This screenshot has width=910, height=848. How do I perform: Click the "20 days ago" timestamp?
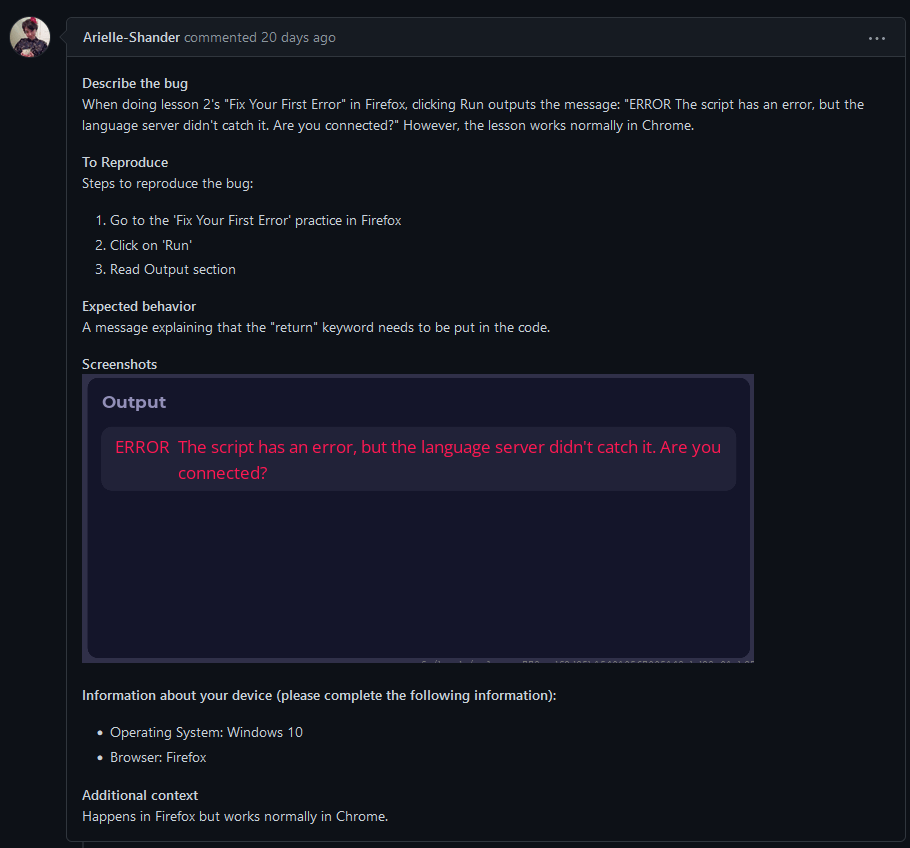(298, 38)
